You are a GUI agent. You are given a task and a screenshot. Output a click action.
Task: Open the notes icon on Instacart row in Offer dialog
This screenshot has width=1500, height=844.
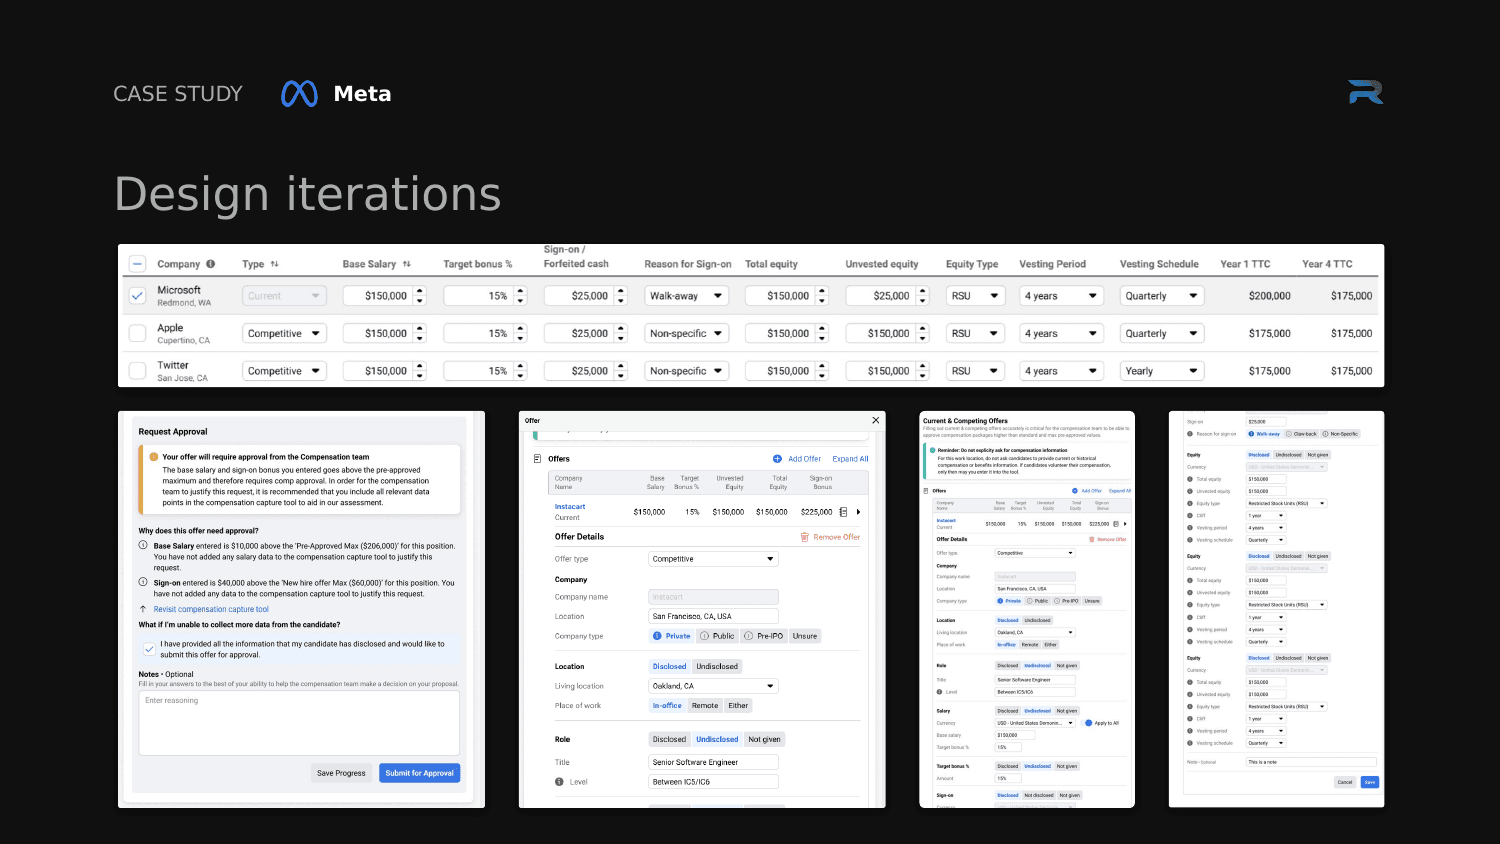click(x=843, y=512)
